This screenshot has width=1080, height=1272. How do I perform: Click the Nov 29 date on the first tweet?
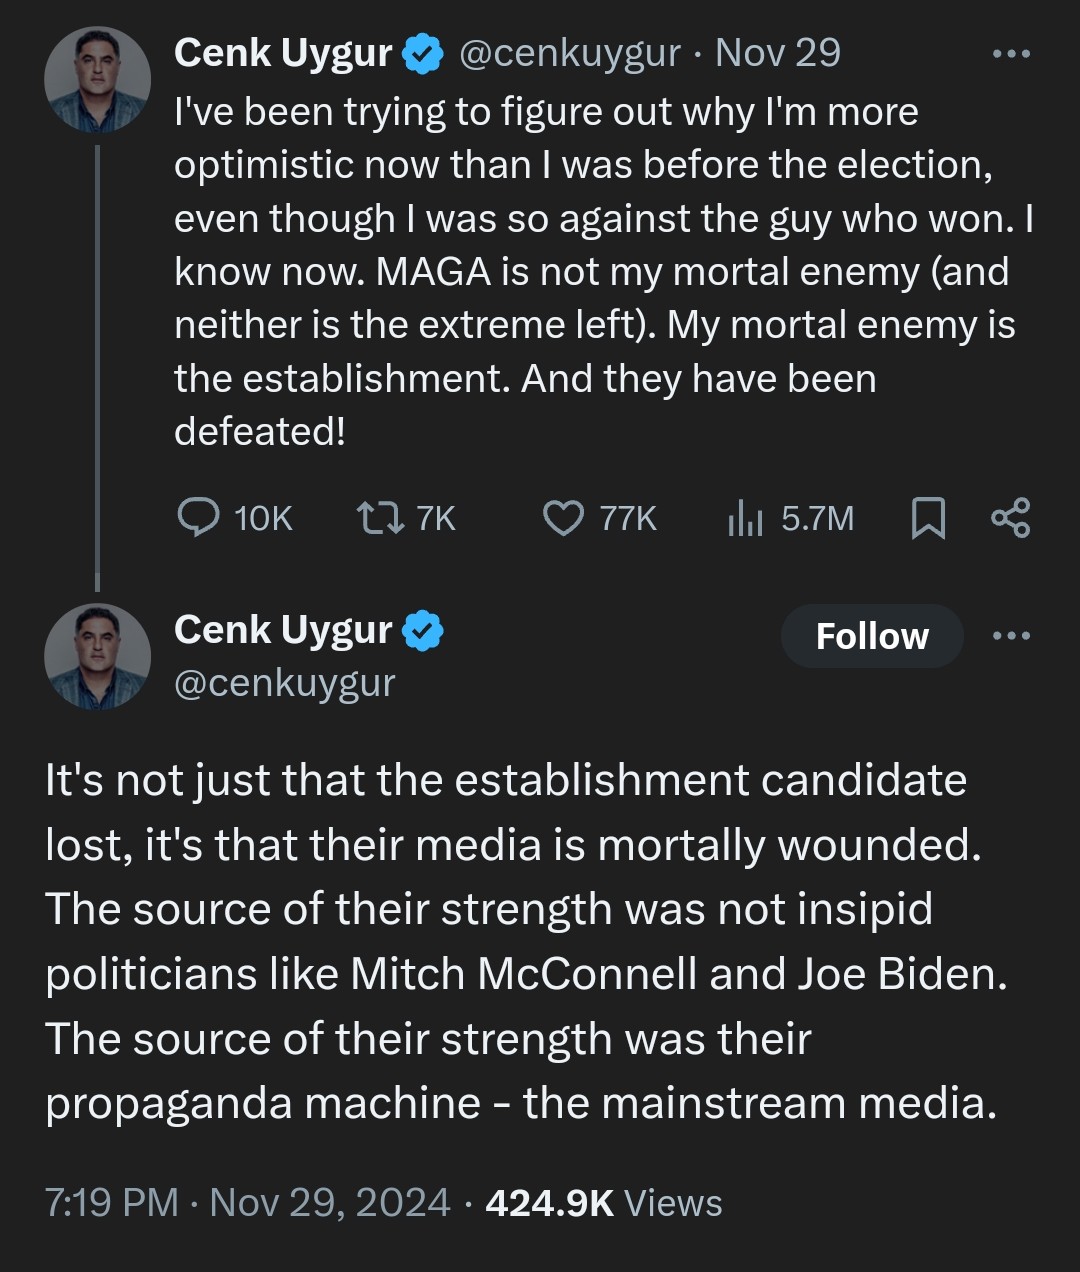778,54
